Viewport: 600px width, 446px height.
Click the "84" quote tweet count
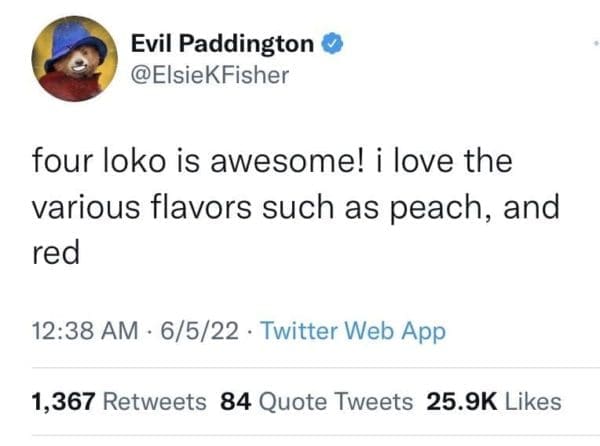tap(234, 402)
